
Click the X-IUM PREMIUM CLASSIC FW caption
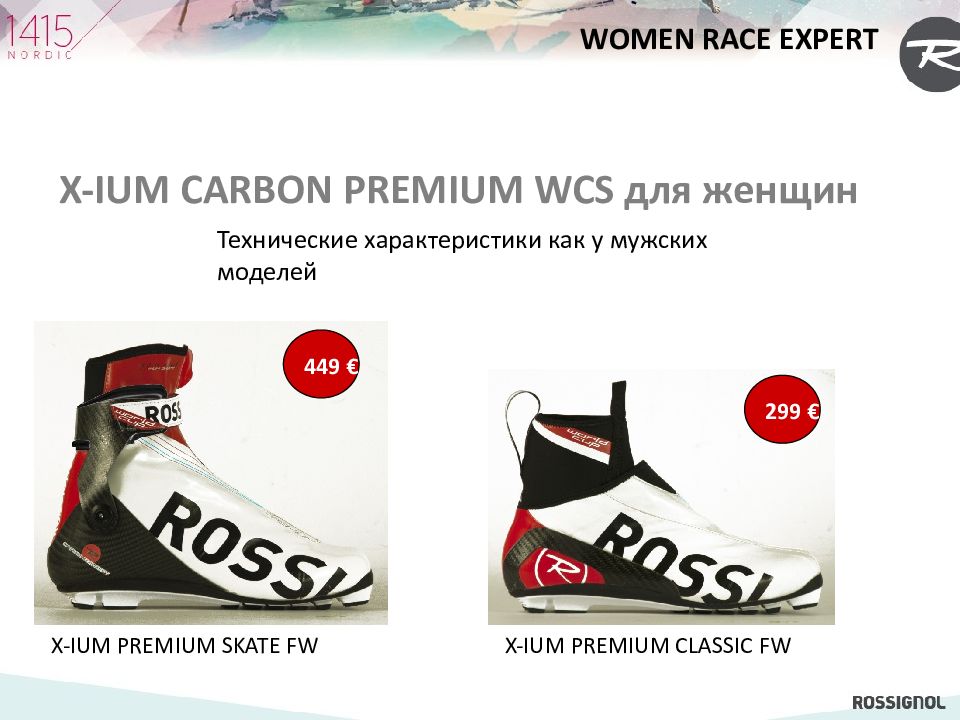click(x=648, y=646)
